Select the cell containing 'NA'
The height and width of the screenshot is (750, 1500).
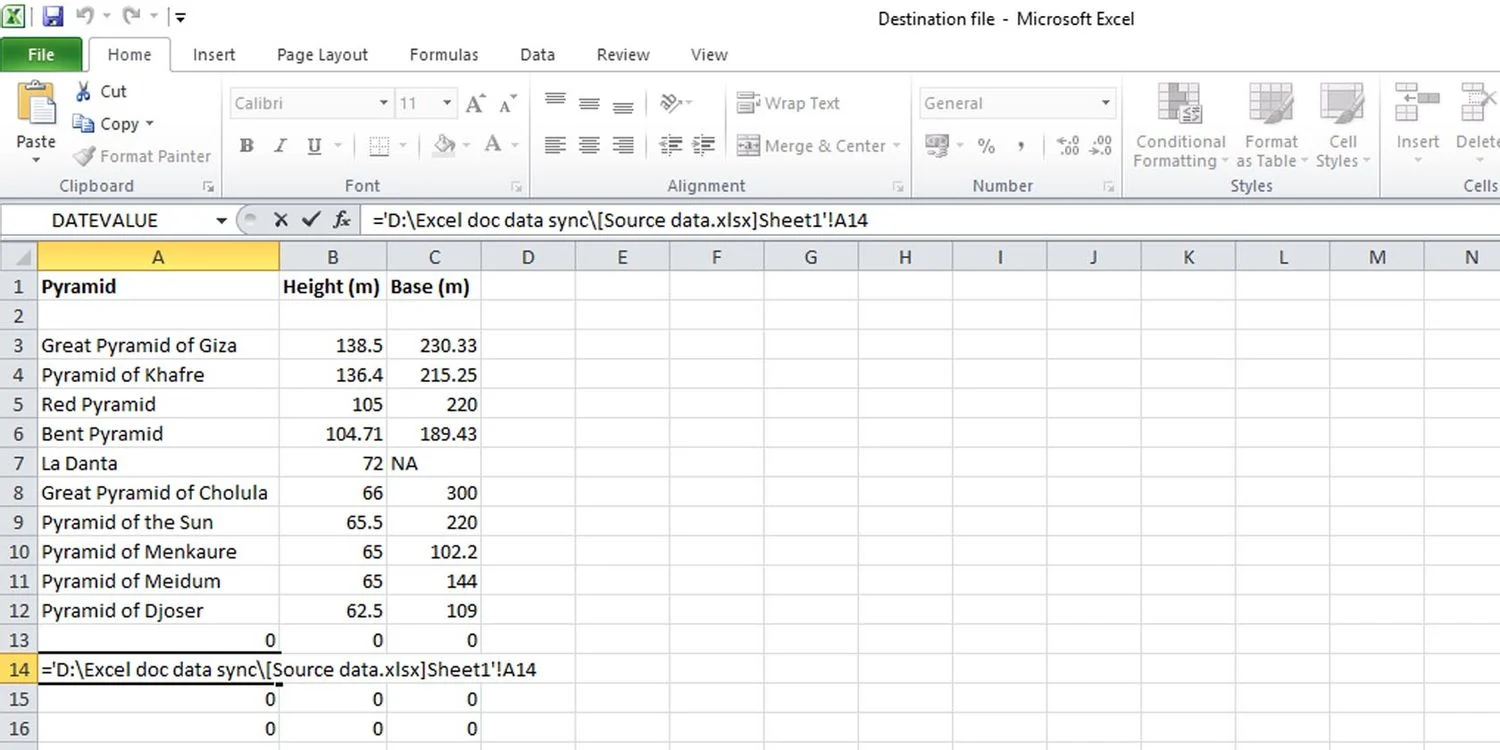coord(434,463)
